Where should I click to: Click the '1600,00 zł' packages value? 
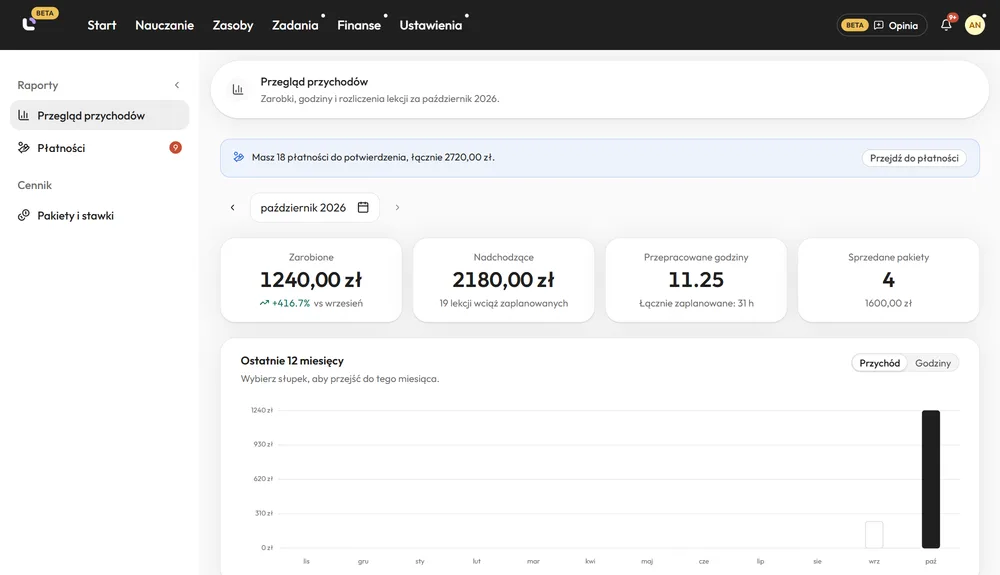pos(888,303)
